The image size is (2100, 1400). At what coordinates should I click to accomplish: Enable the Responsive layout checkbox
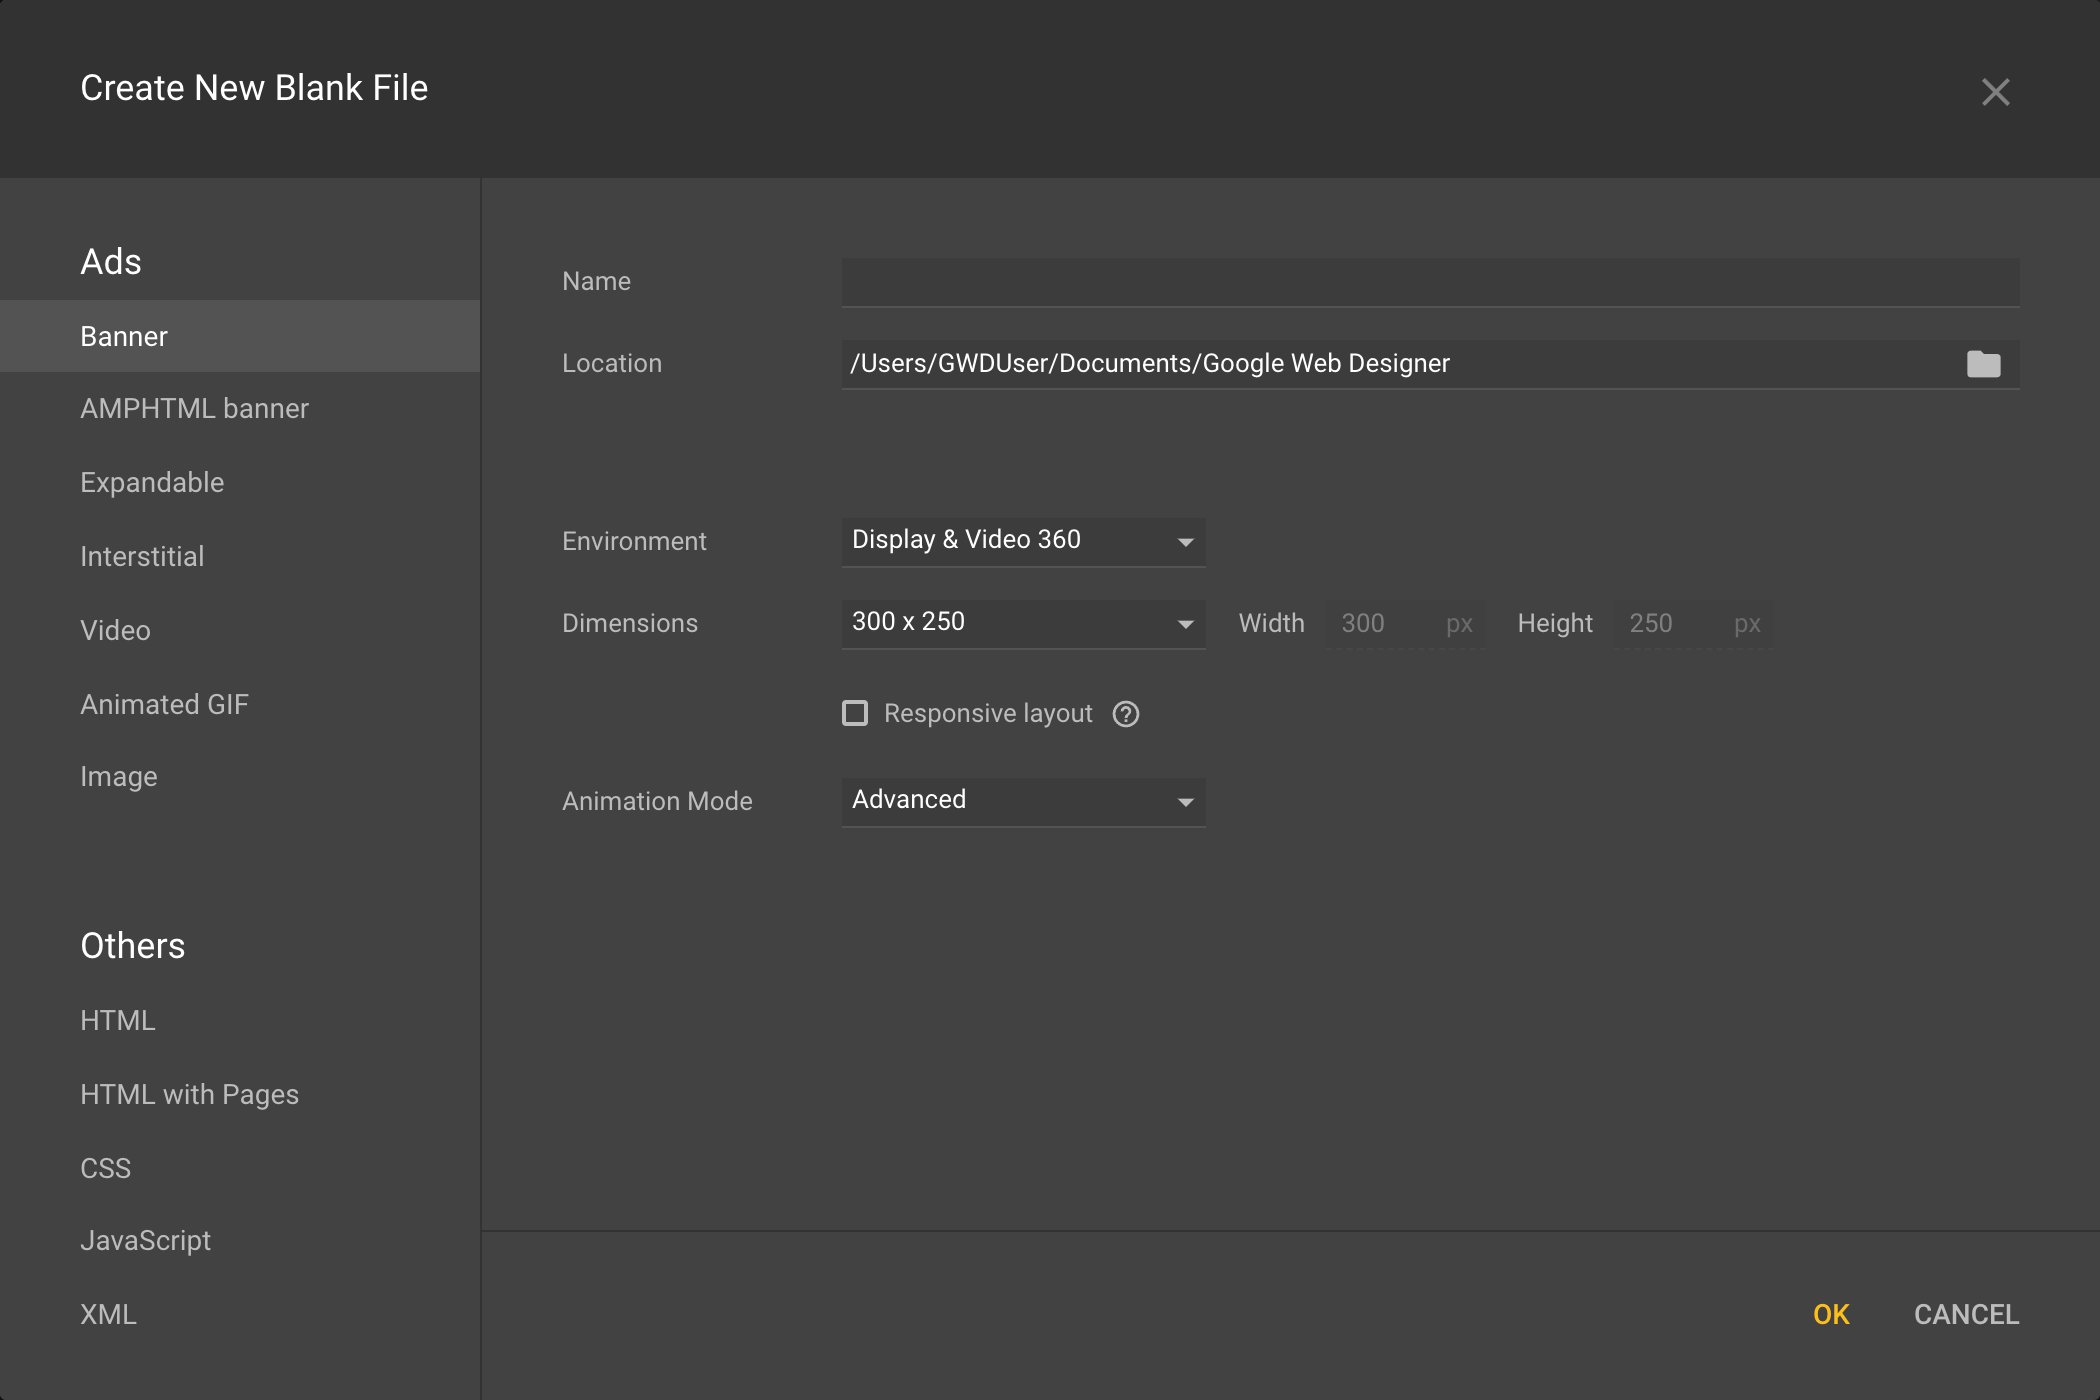[x=855, y=713]
